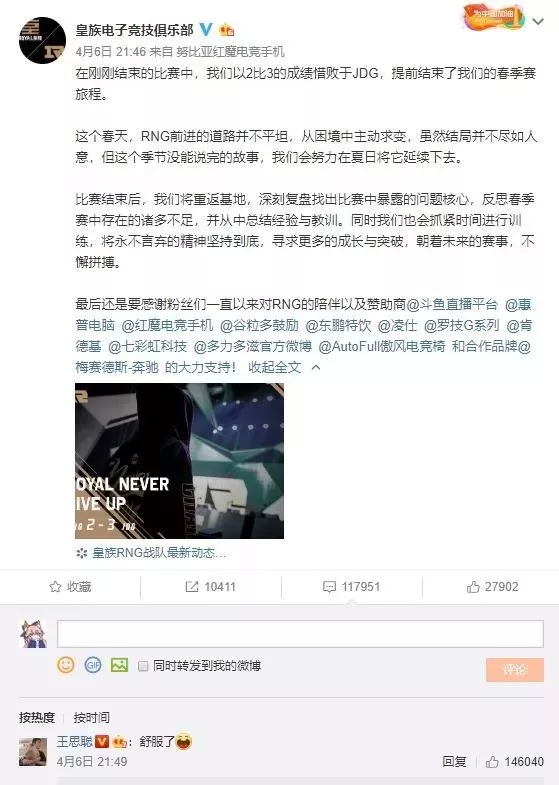Attach a picture using image icon

pyautogui.click(x=119, y=665)
